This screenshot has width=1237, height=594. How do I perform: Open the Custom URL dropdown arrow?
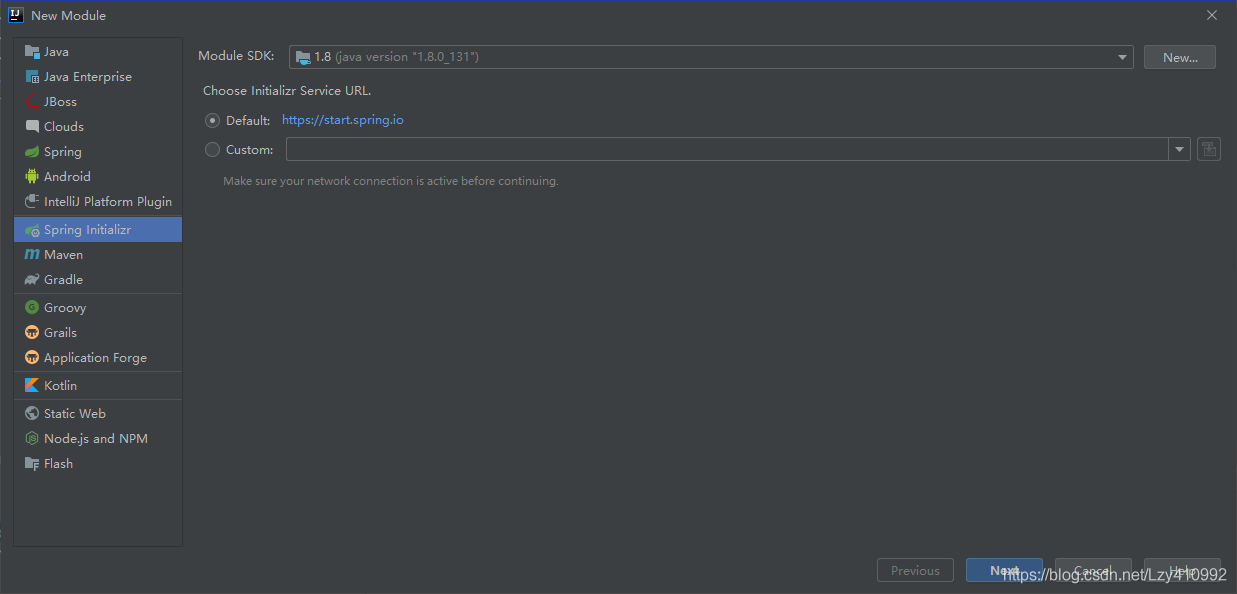click(1180, 150)
